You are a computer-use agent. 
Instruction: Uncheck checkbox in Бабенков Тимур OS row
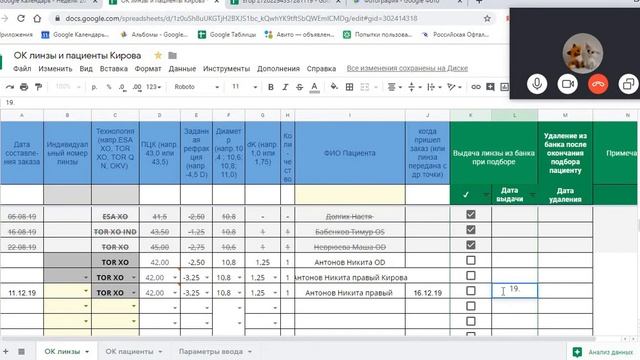click(x=471, y=230)
